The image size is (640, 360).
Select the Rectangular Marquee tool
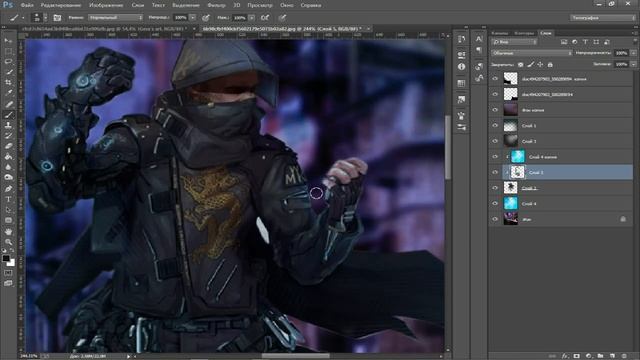[x=8, y=51]
